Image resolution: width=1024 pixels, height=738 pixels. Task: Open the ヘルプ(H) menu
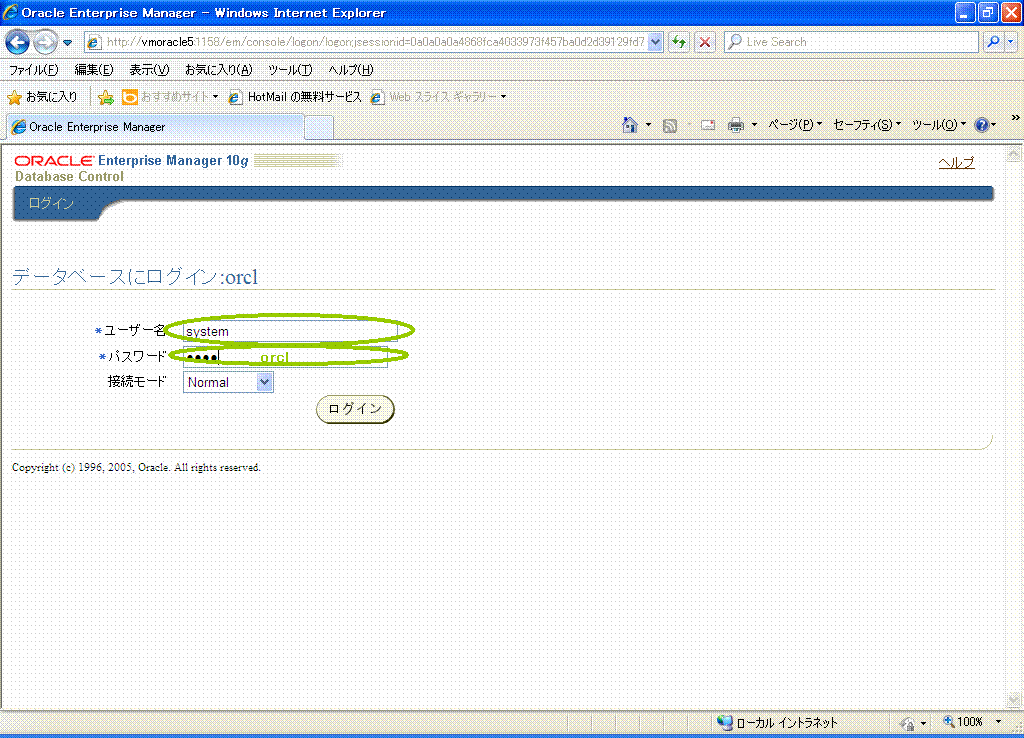tap(351, 70)
